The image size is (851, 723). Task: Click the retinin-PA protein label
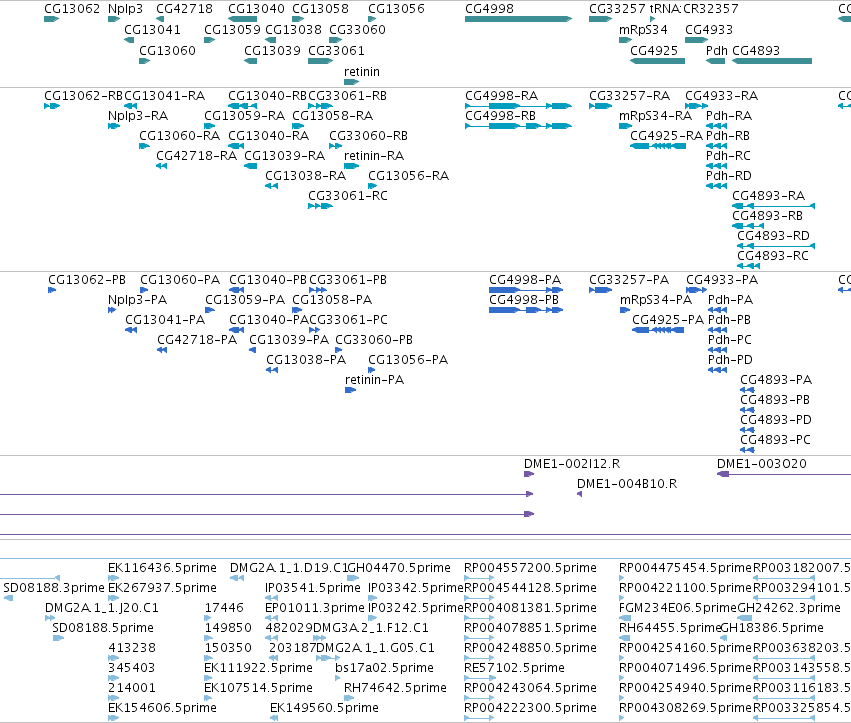point(374,379)
